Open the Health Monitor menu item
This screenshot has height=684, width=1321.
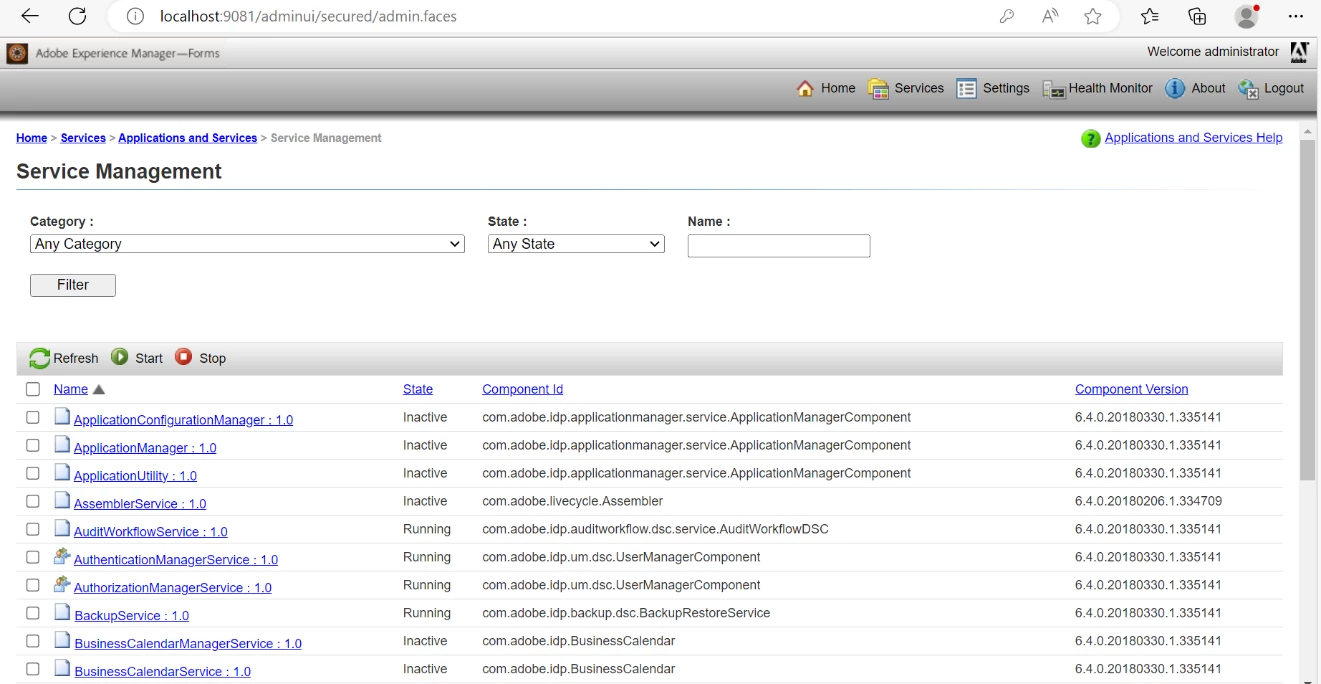pos(1110,88)
